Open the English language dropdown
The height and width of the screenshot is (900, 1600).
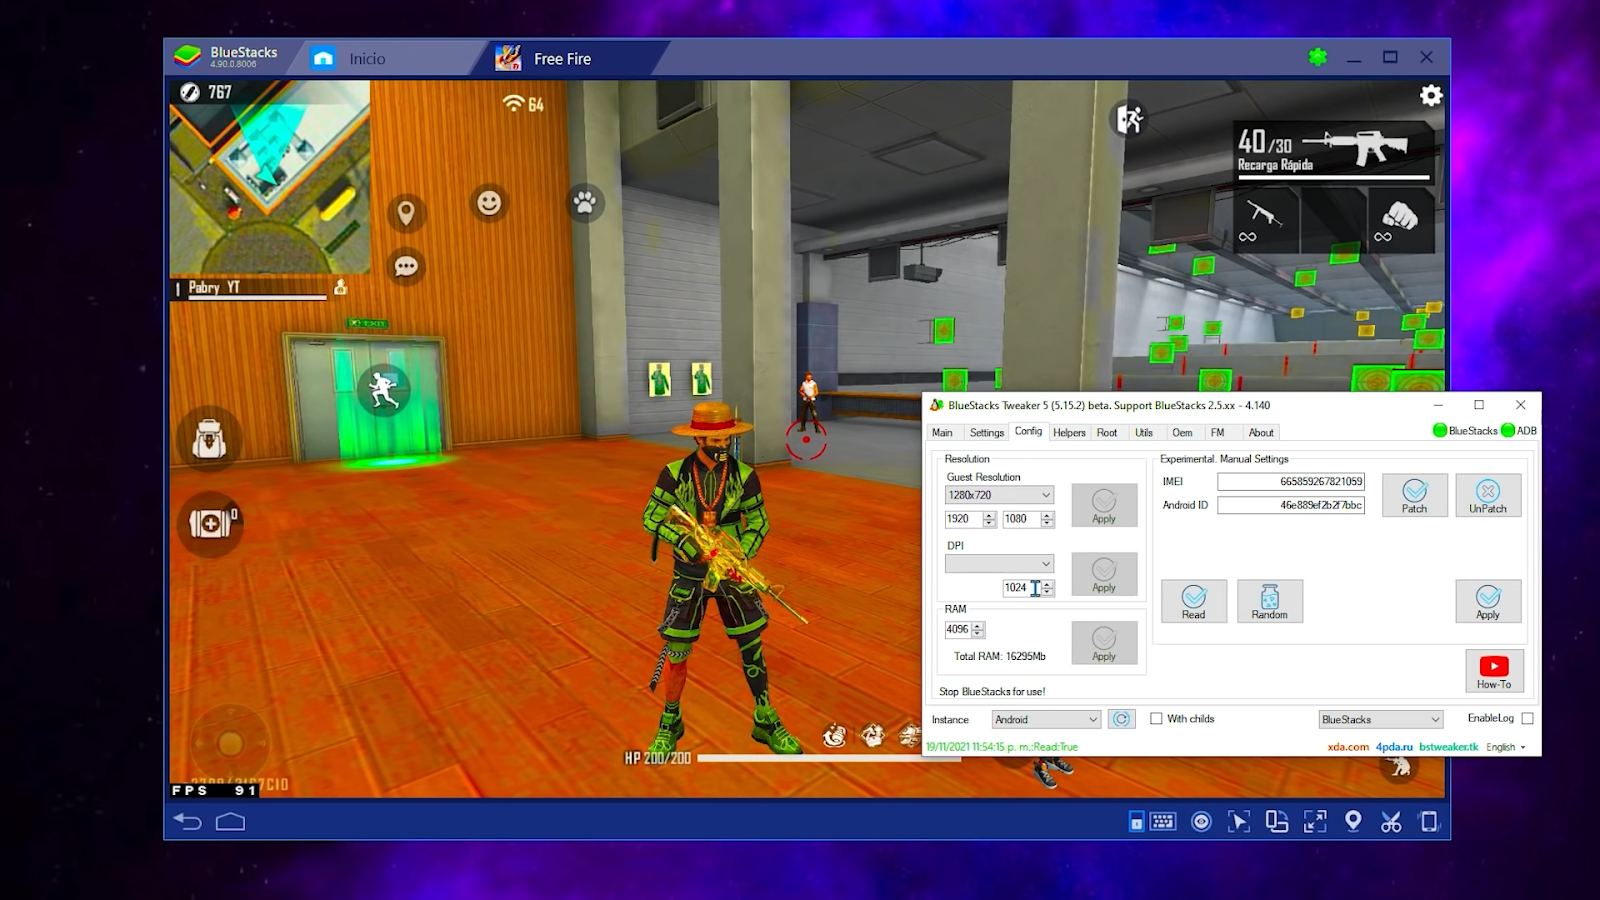(1506, 747)
